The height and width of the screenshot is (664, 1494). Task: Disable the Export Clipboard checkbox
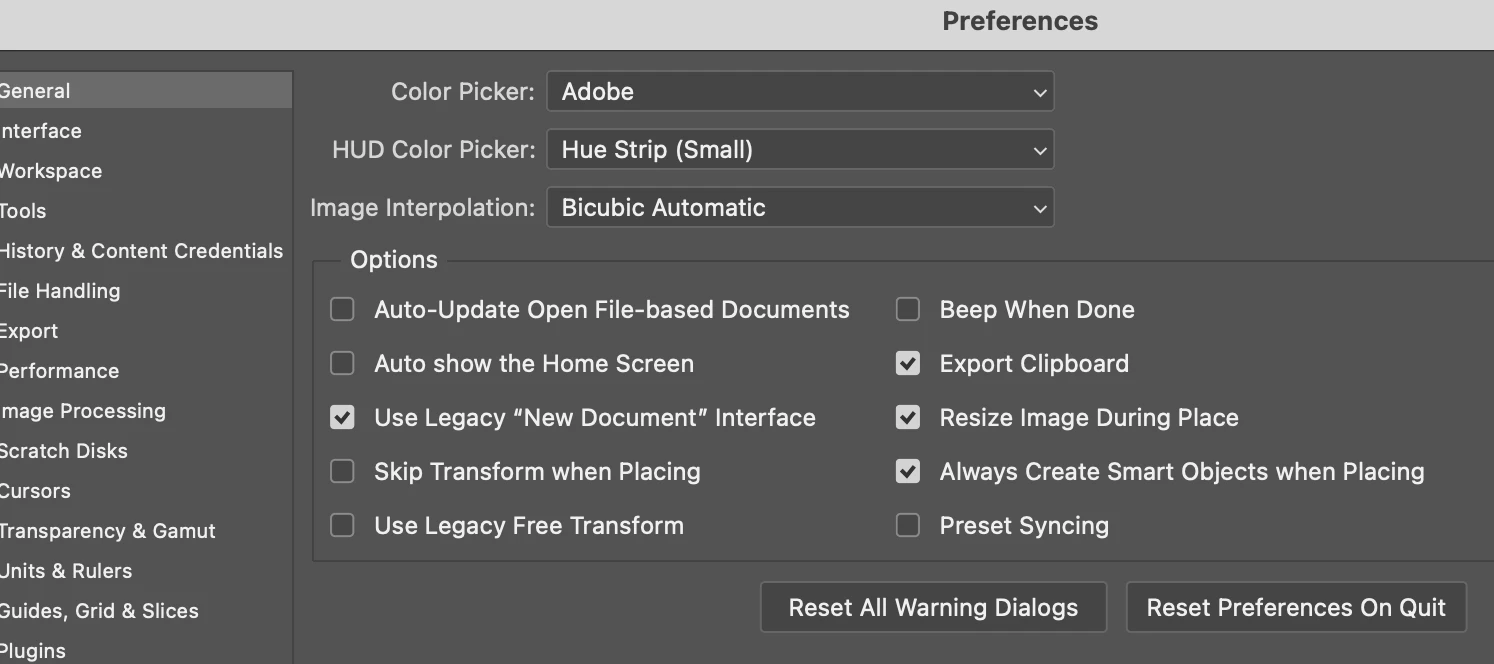point(908,364)
